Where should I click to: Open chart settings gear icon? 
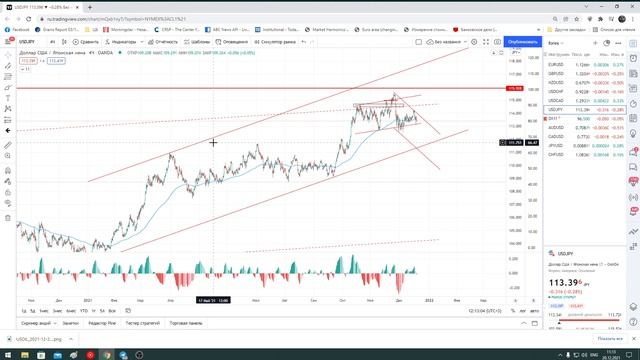pyautogui.click(x=474, y=42)
